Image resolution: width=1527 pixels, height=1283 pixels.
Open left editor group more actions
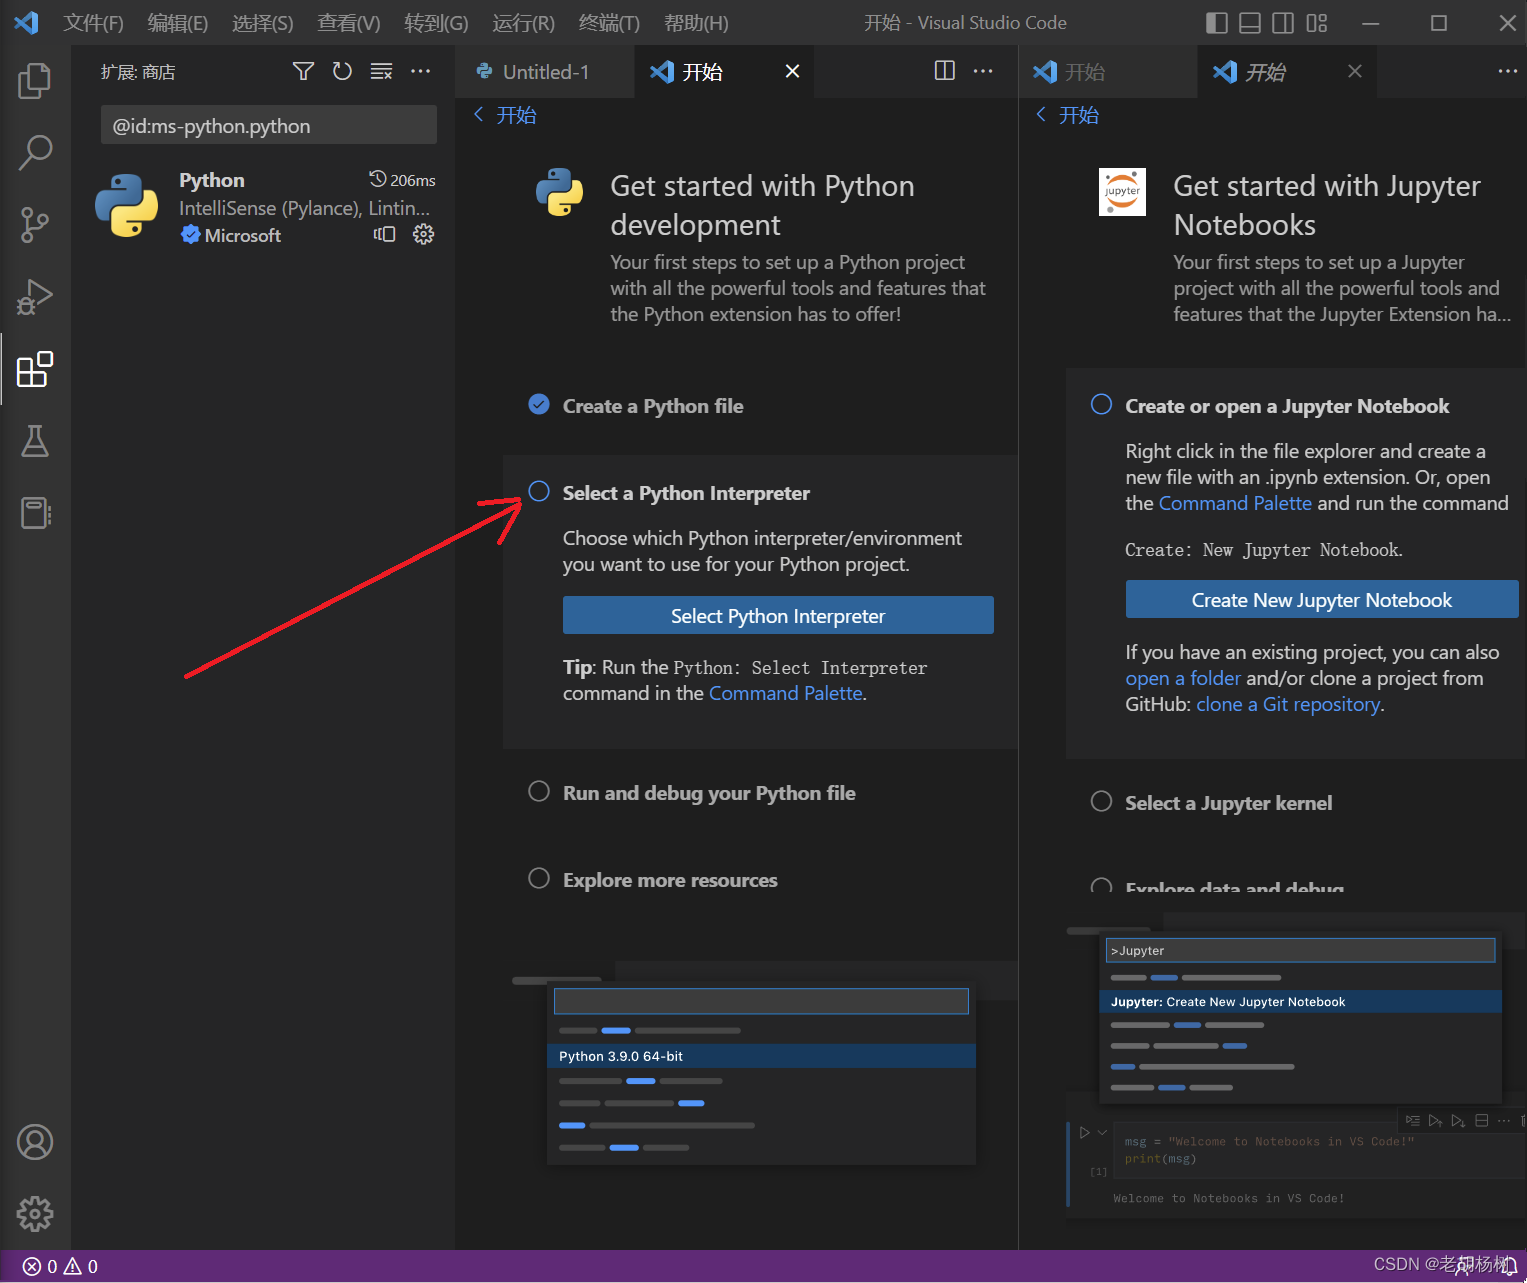tap(983, 70)
